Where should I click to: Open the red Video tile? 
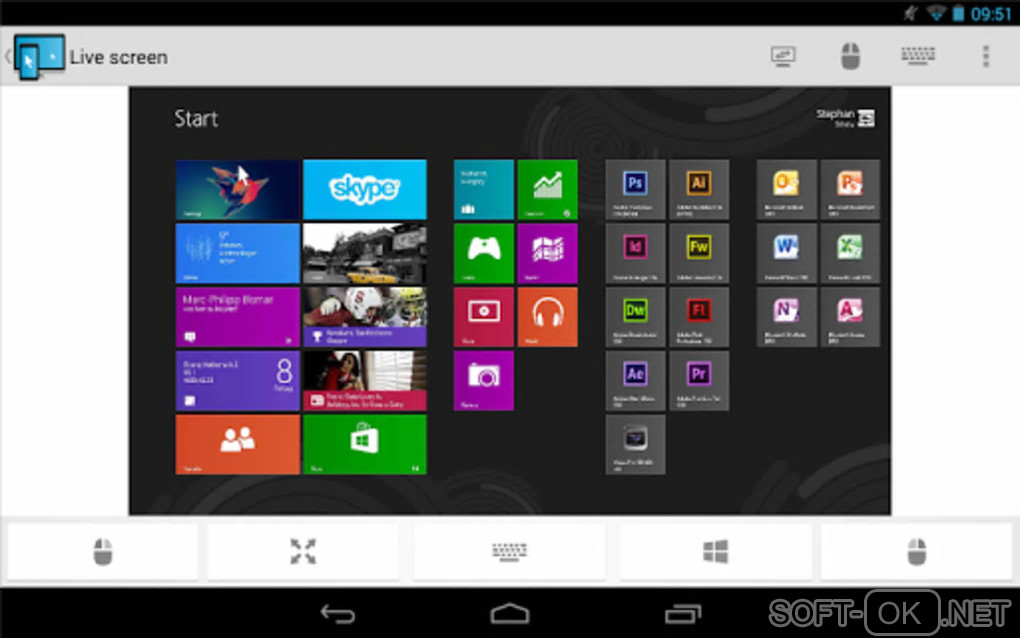(484, 317)
